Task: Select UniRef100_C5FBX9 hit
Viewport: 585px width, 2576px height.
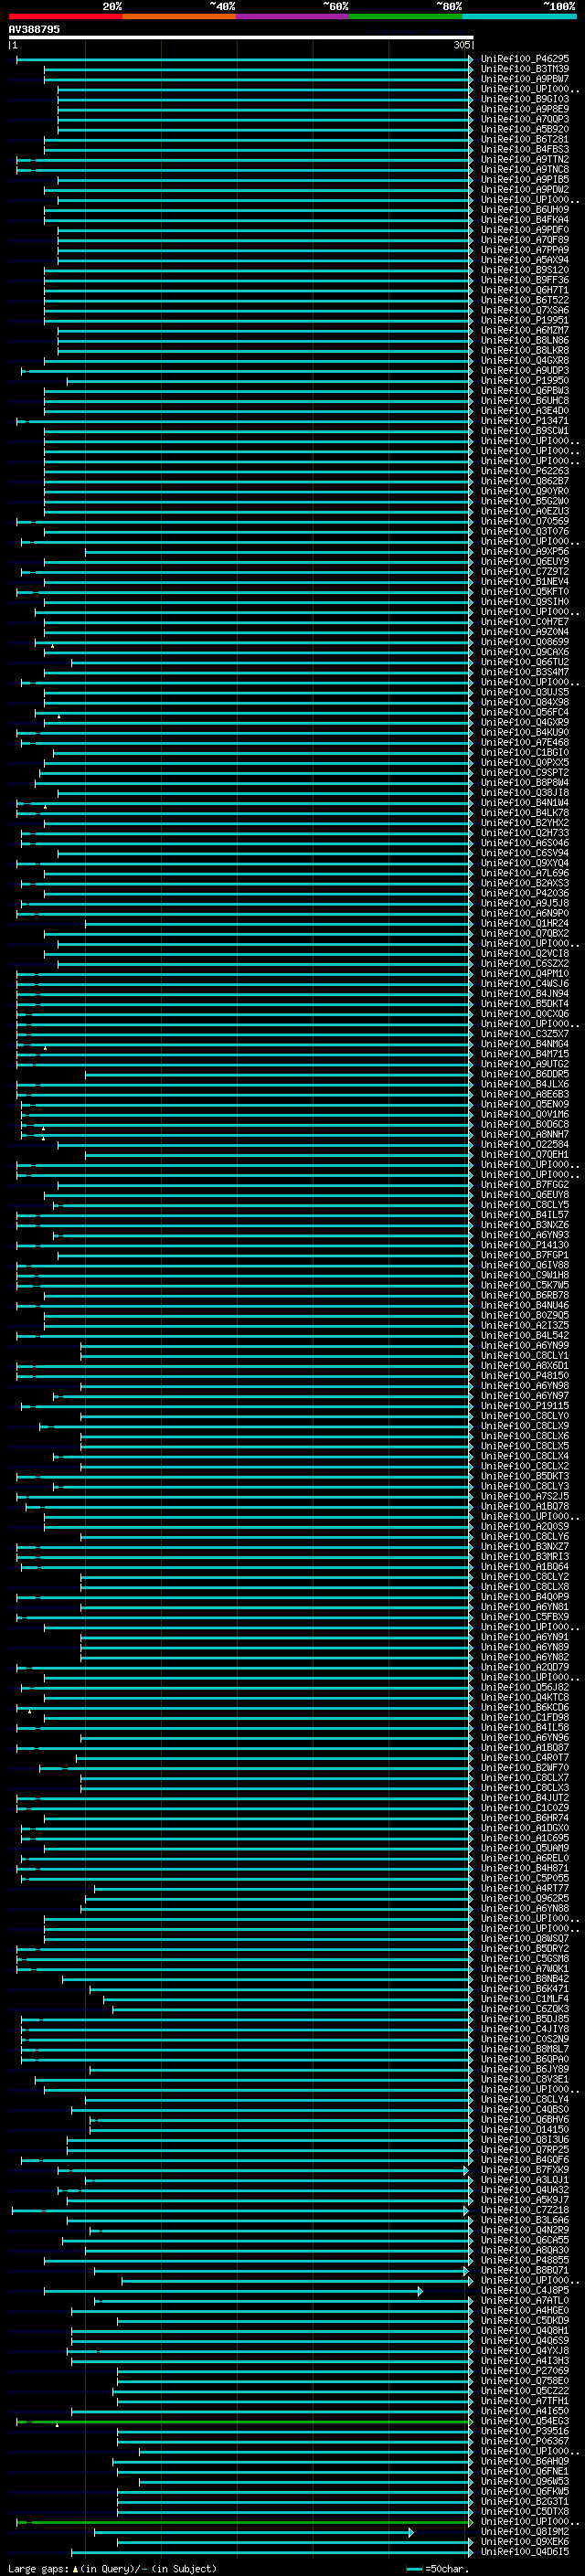Action: (x=525, y=1618)
